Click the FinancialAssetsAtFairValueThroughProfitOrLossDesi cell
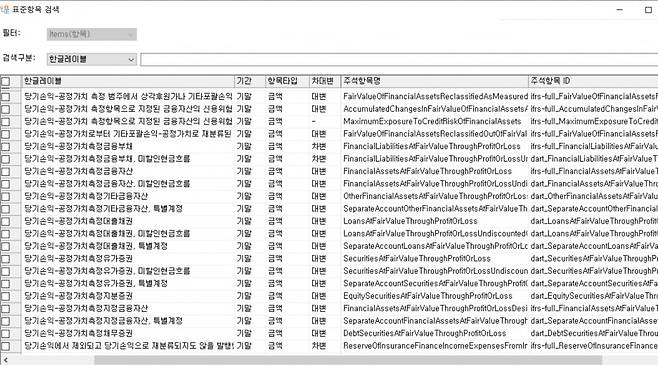 tap(435, 308)
